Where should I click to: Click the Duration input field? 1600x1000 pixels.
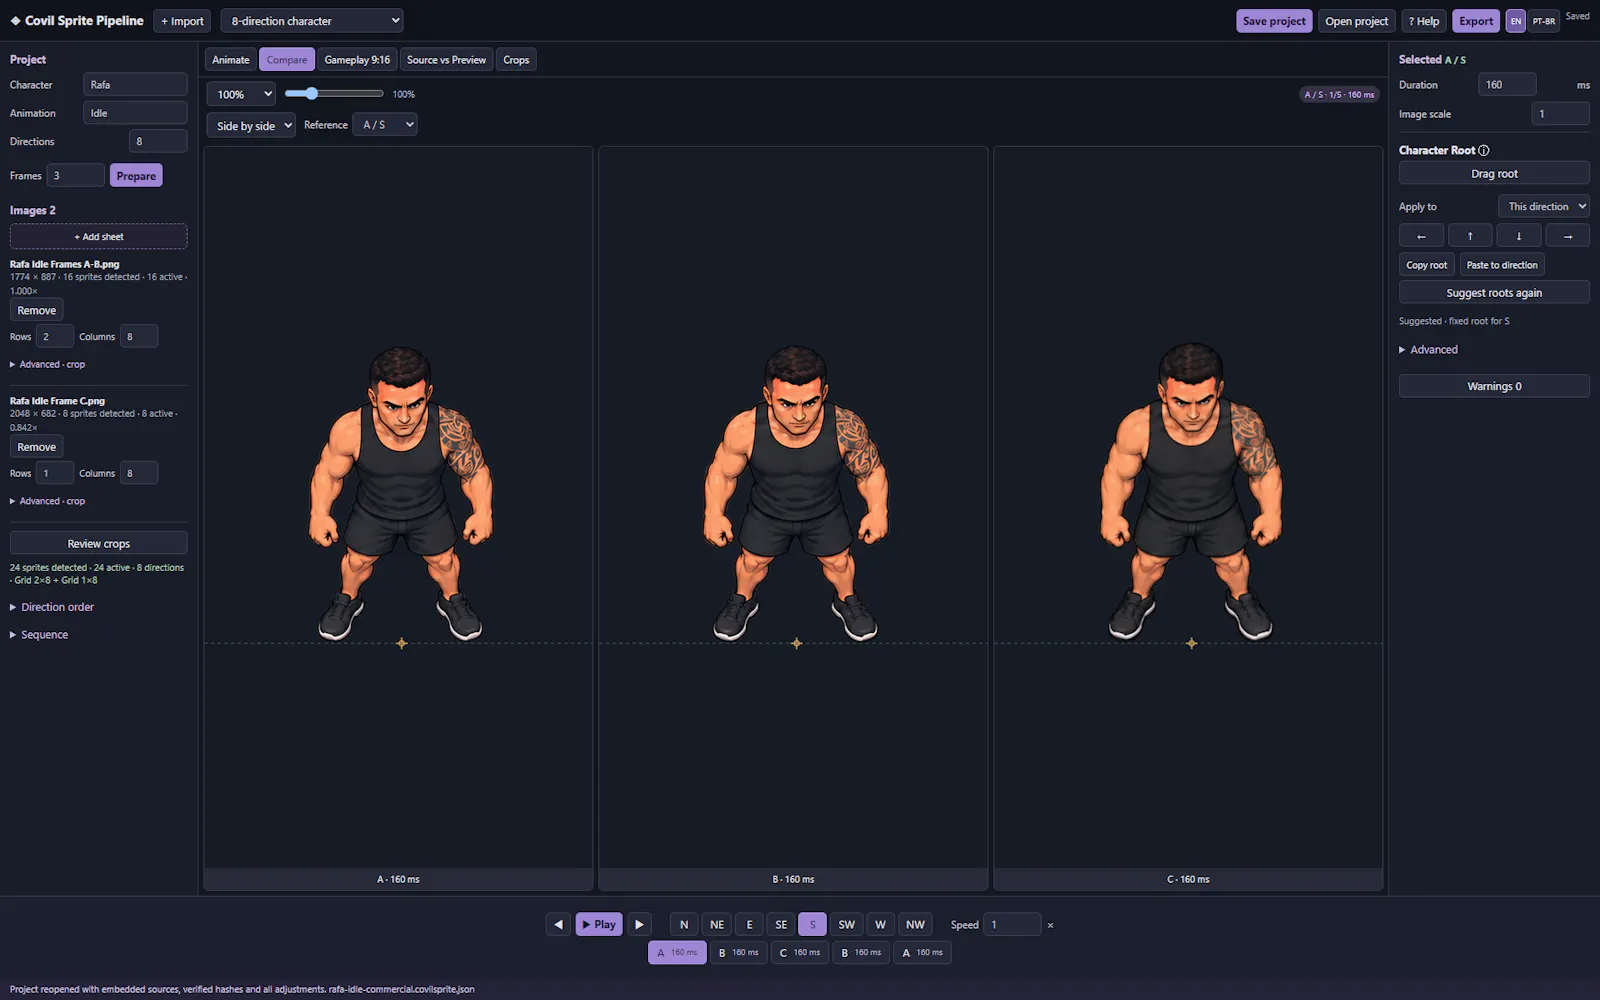pyautogui.click(x=1507, y=85)
